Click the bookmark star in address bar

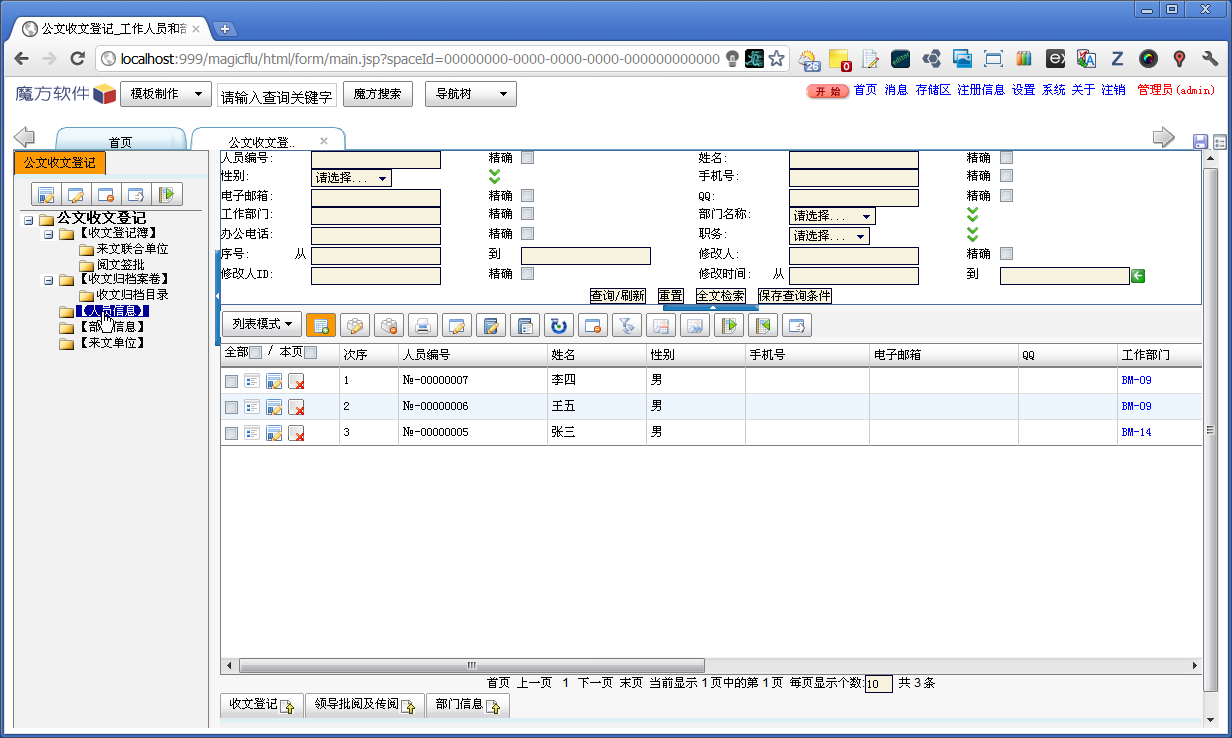(x=776, y=59)
